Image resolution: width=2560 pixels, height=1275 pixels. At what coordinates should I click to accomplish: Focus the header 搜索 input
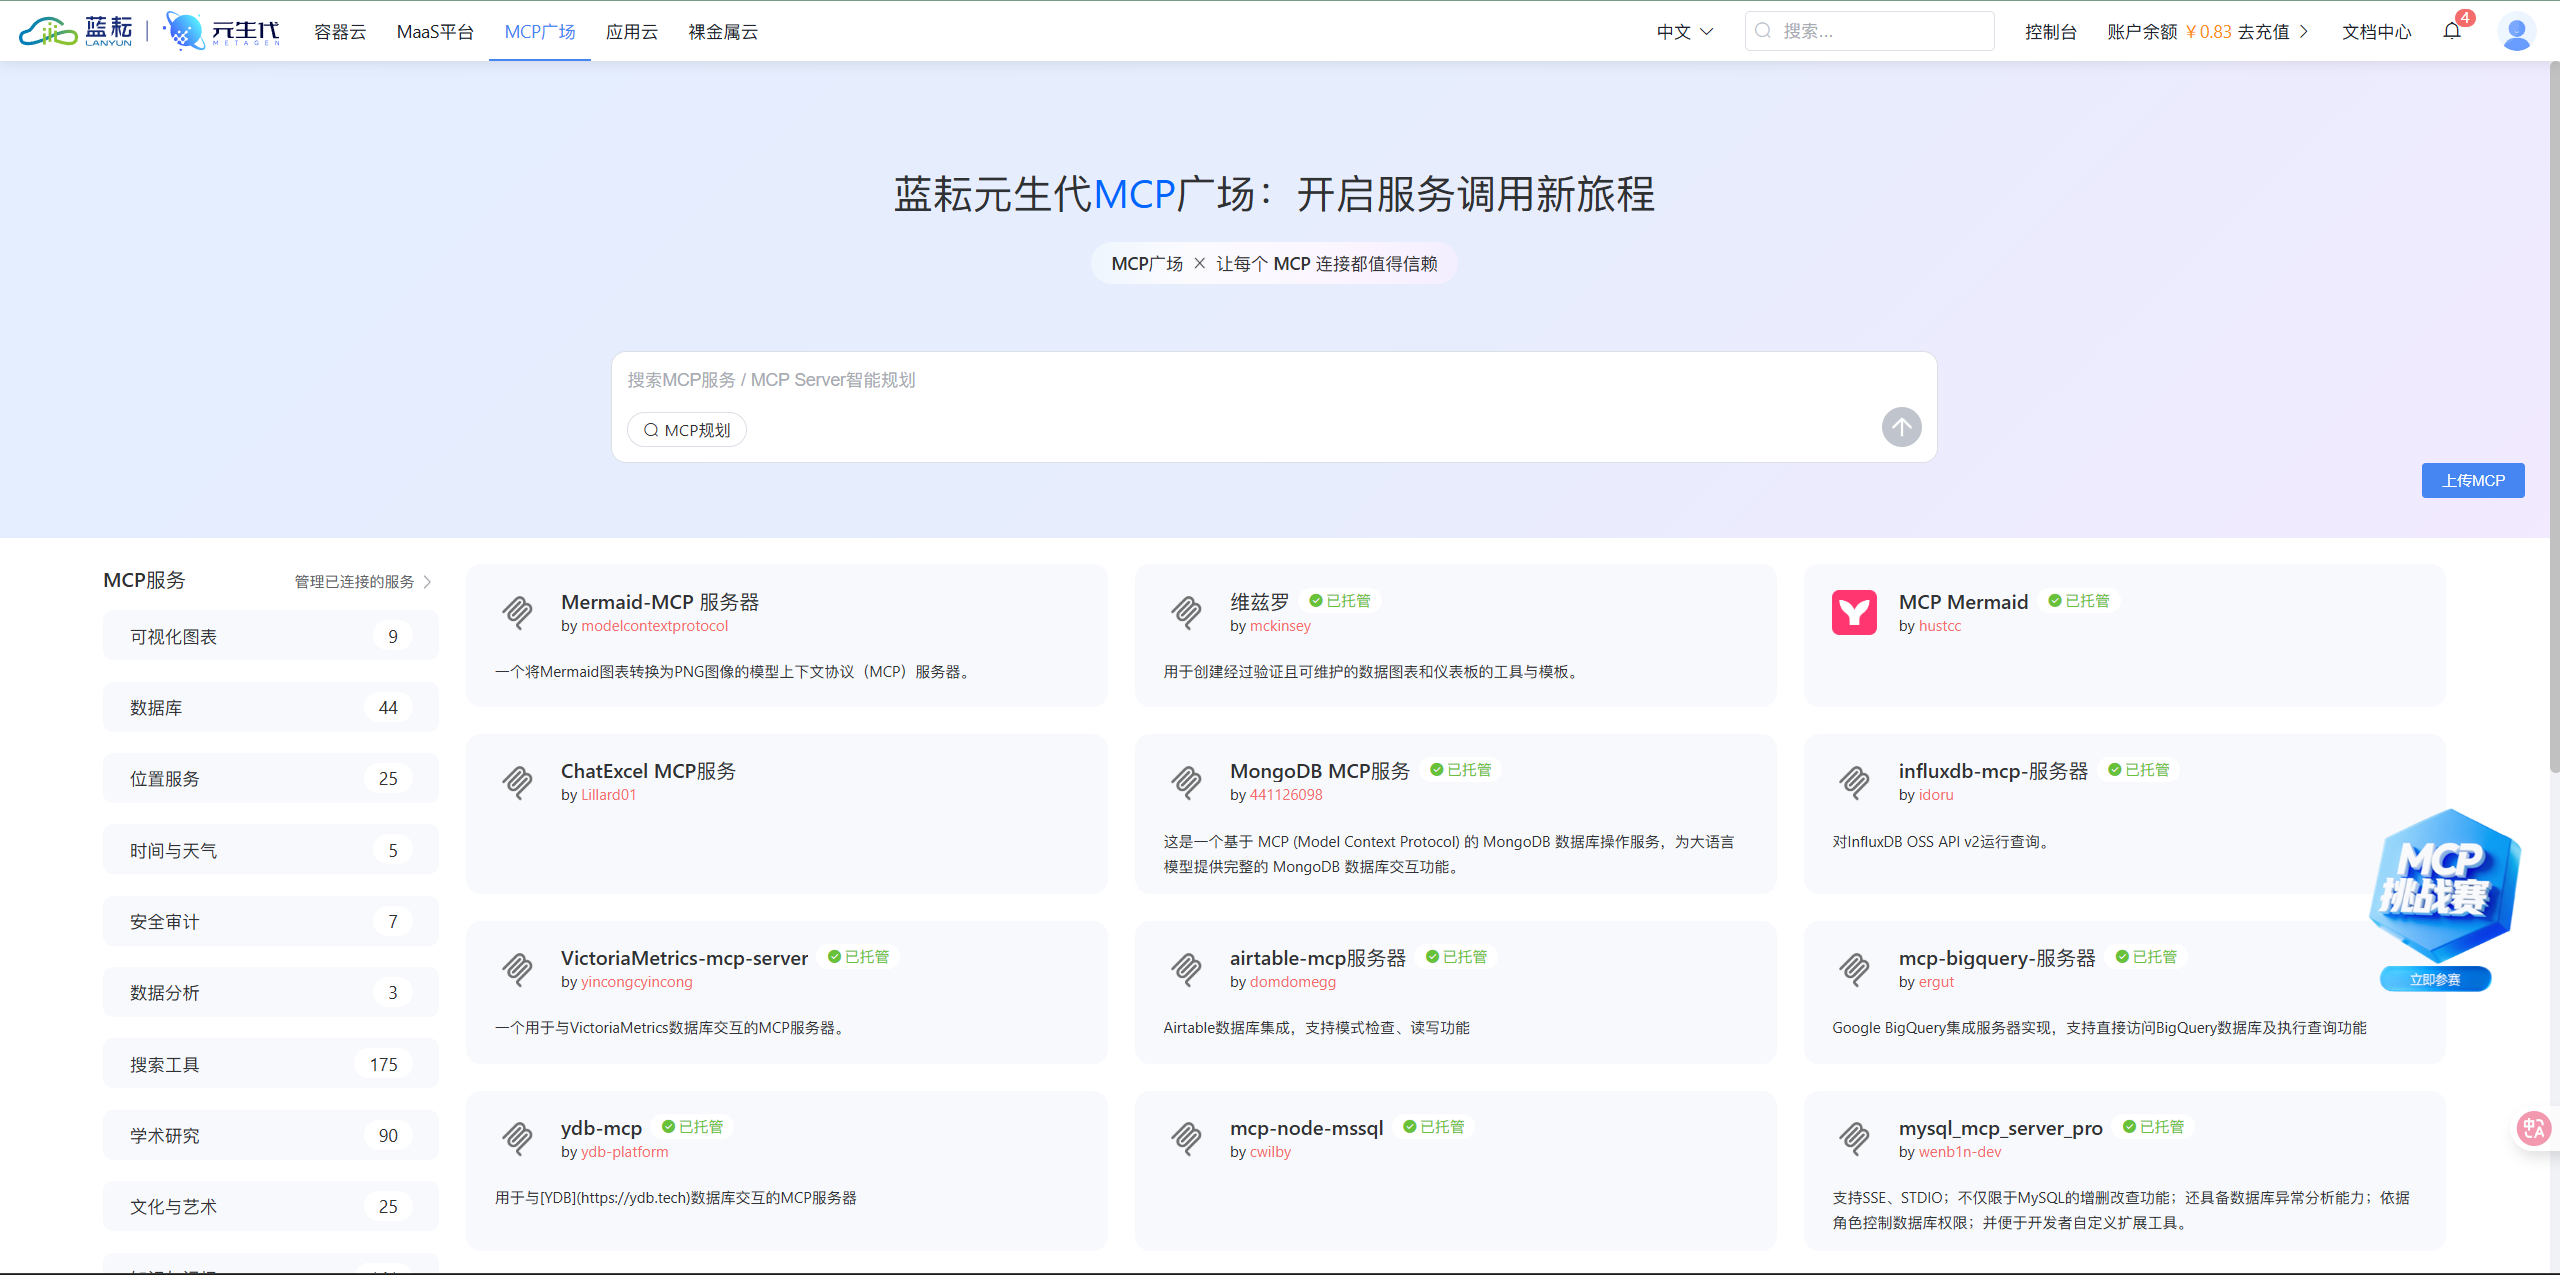pyautogui.click(x=1869, y=31)
